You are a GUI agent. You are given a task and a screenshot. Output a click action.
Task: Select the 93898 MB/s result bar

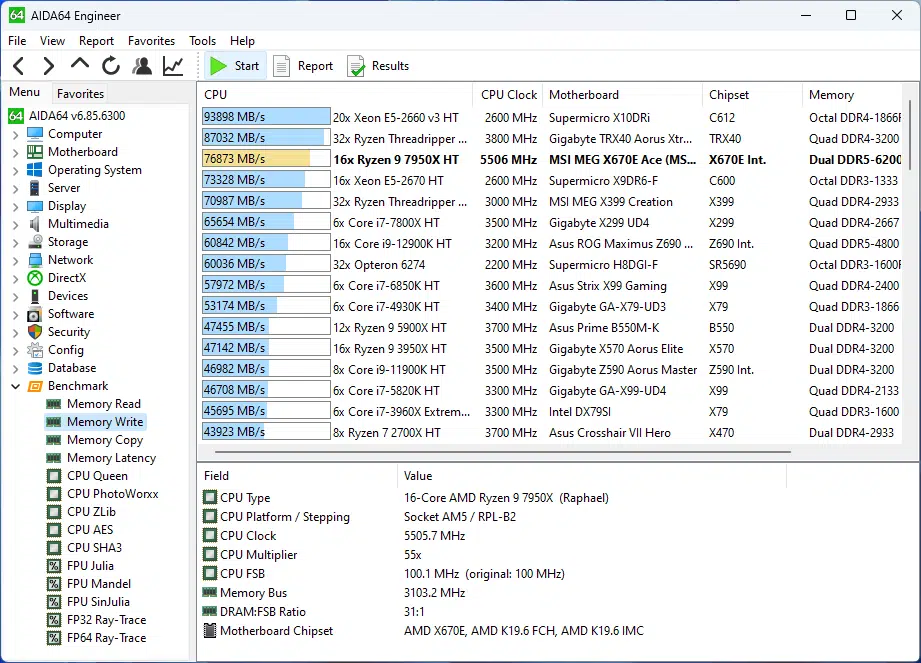coord(266,117)
